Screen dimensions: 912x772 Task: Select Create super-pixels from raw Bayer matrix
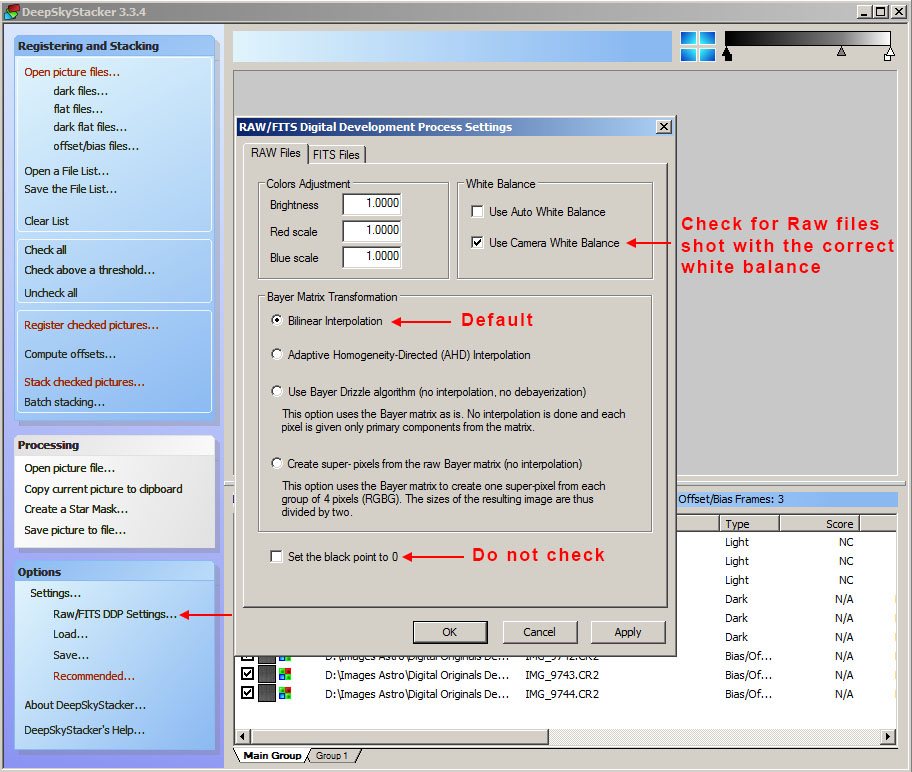click(277, 463)
